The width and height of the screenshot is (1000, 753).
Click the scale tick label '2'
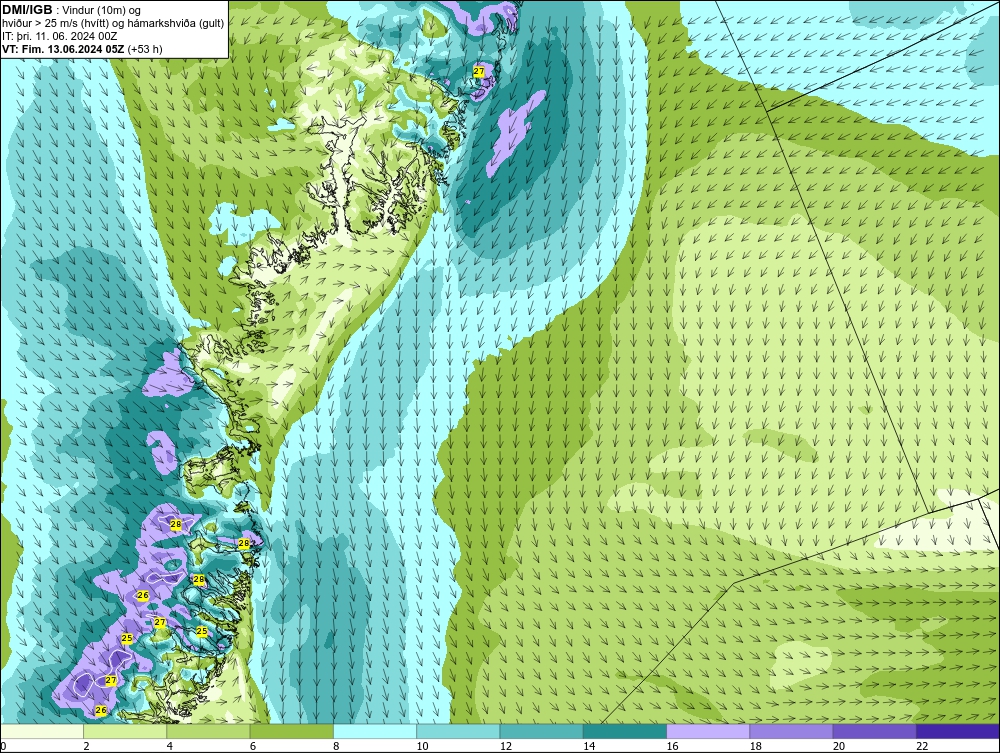(x=86, y=747)
